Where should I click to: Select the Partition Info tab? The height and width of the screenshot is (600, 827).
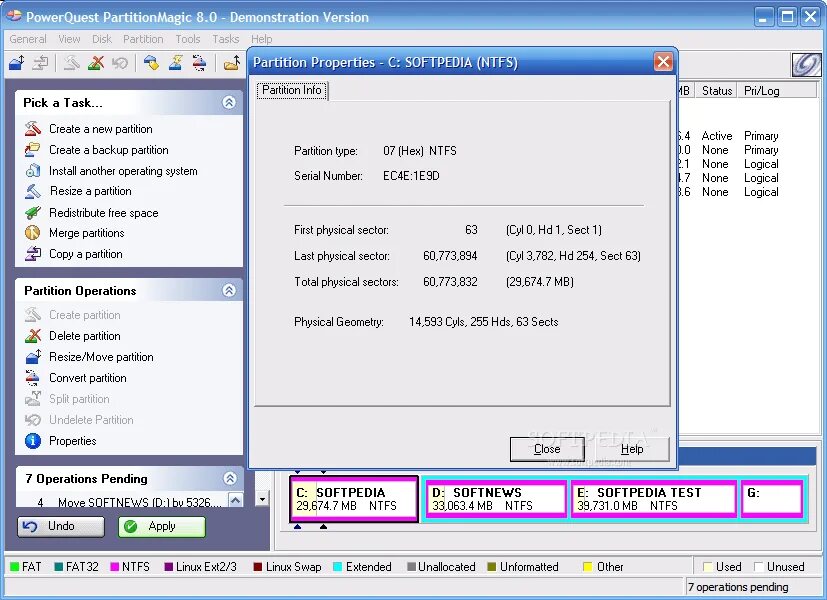(292, 90)
